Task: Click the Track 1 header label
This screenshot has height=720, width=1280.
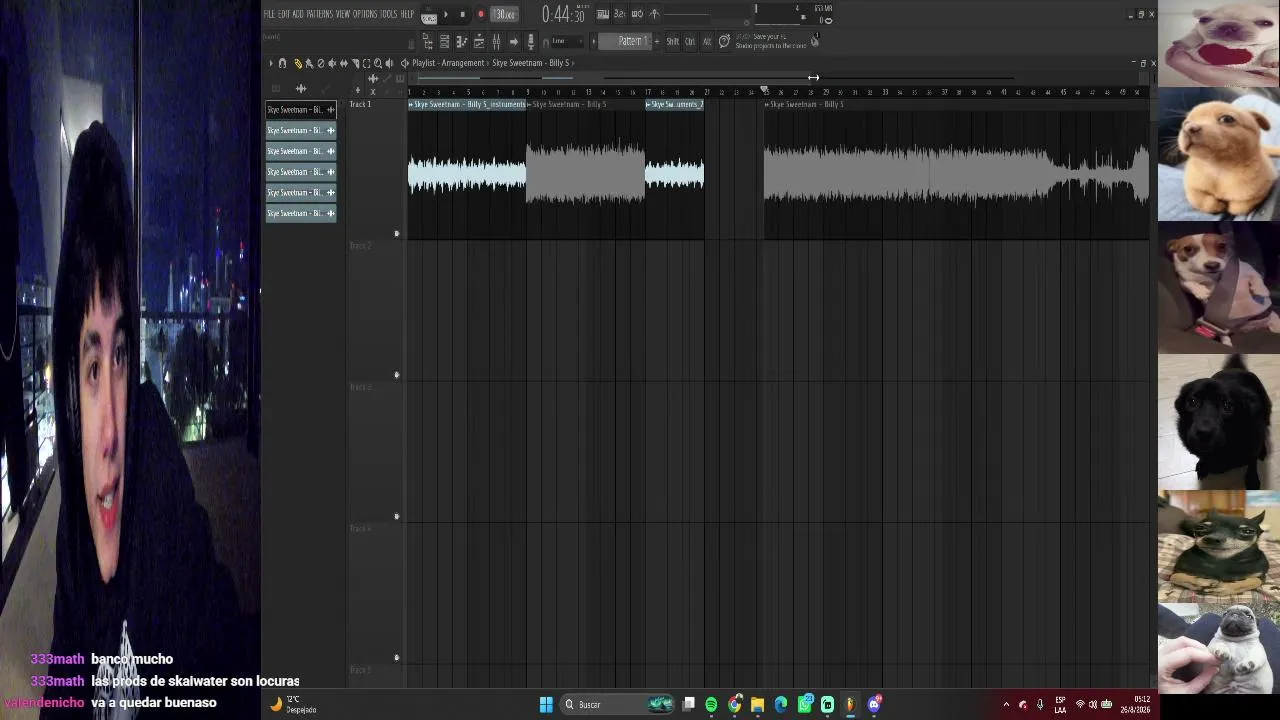Action: coord(360,104)
